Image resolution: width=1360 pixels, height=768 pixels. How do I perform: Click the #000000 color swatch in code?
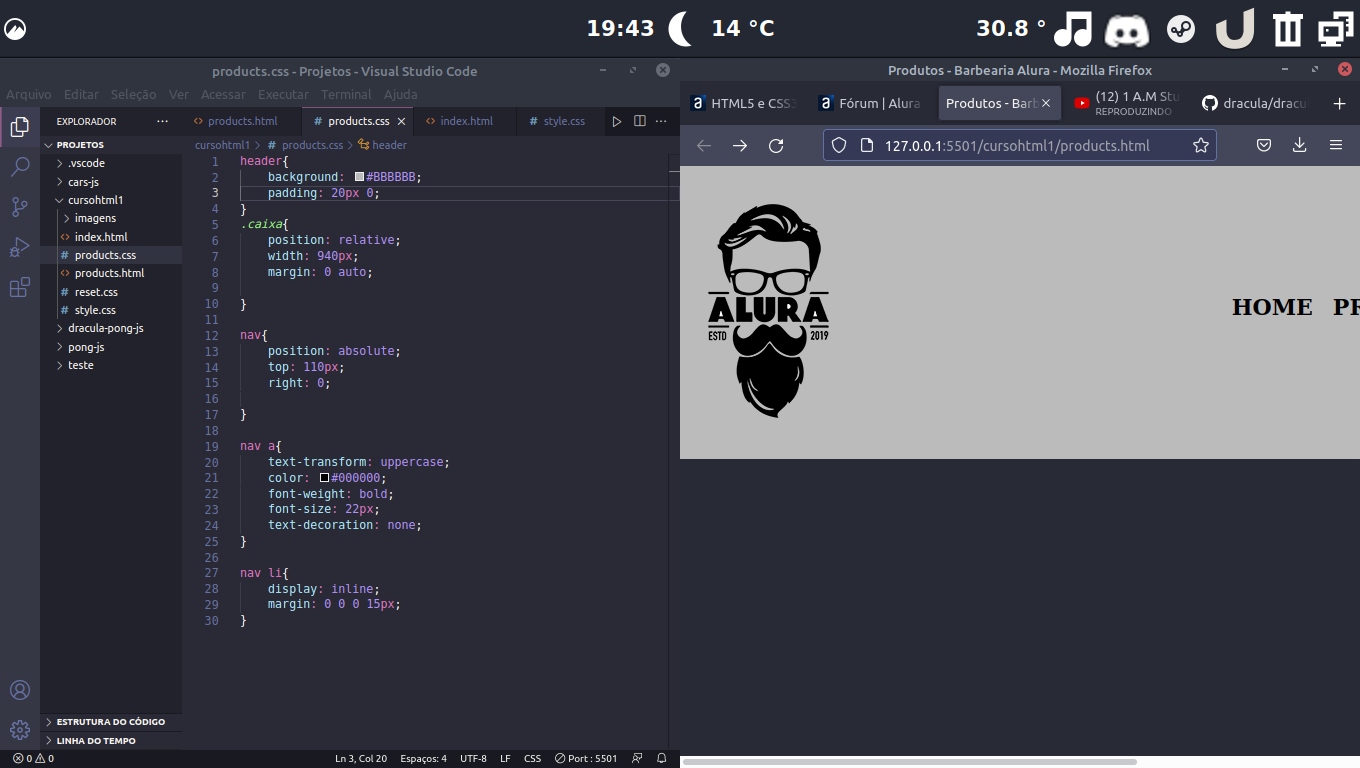point(324,478)
